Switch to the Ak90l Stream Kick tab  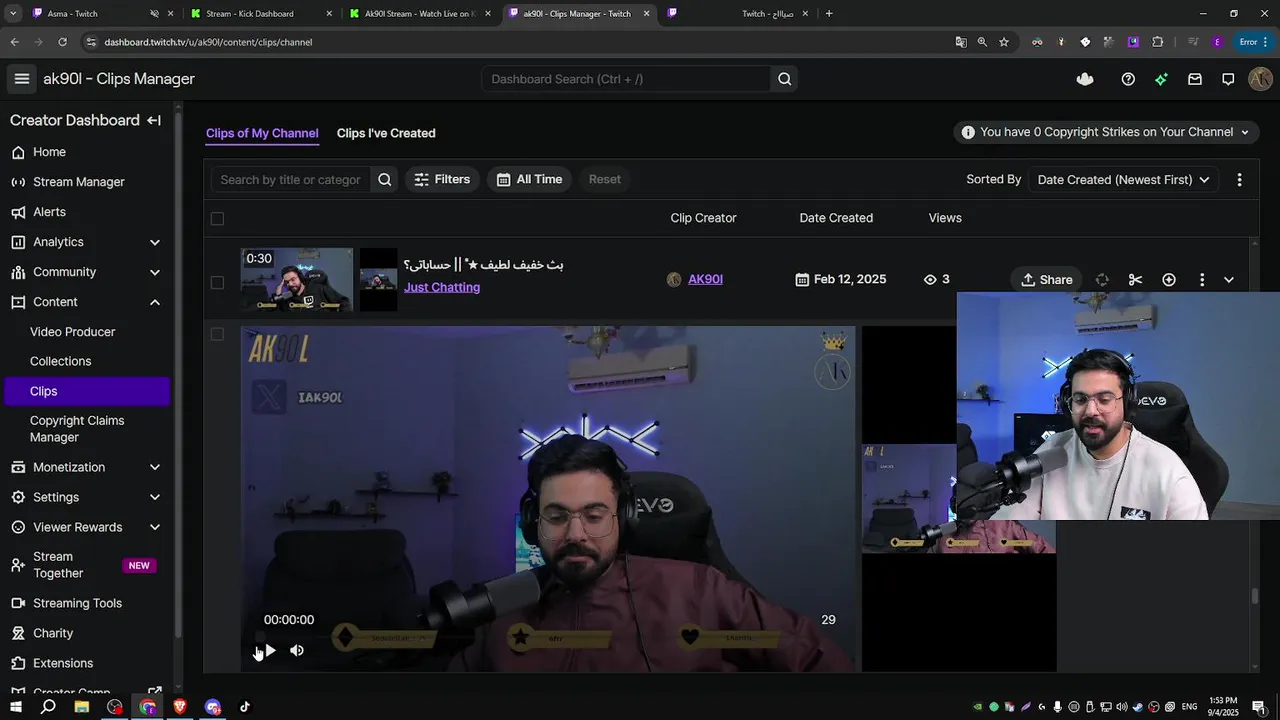pos(418,14)
